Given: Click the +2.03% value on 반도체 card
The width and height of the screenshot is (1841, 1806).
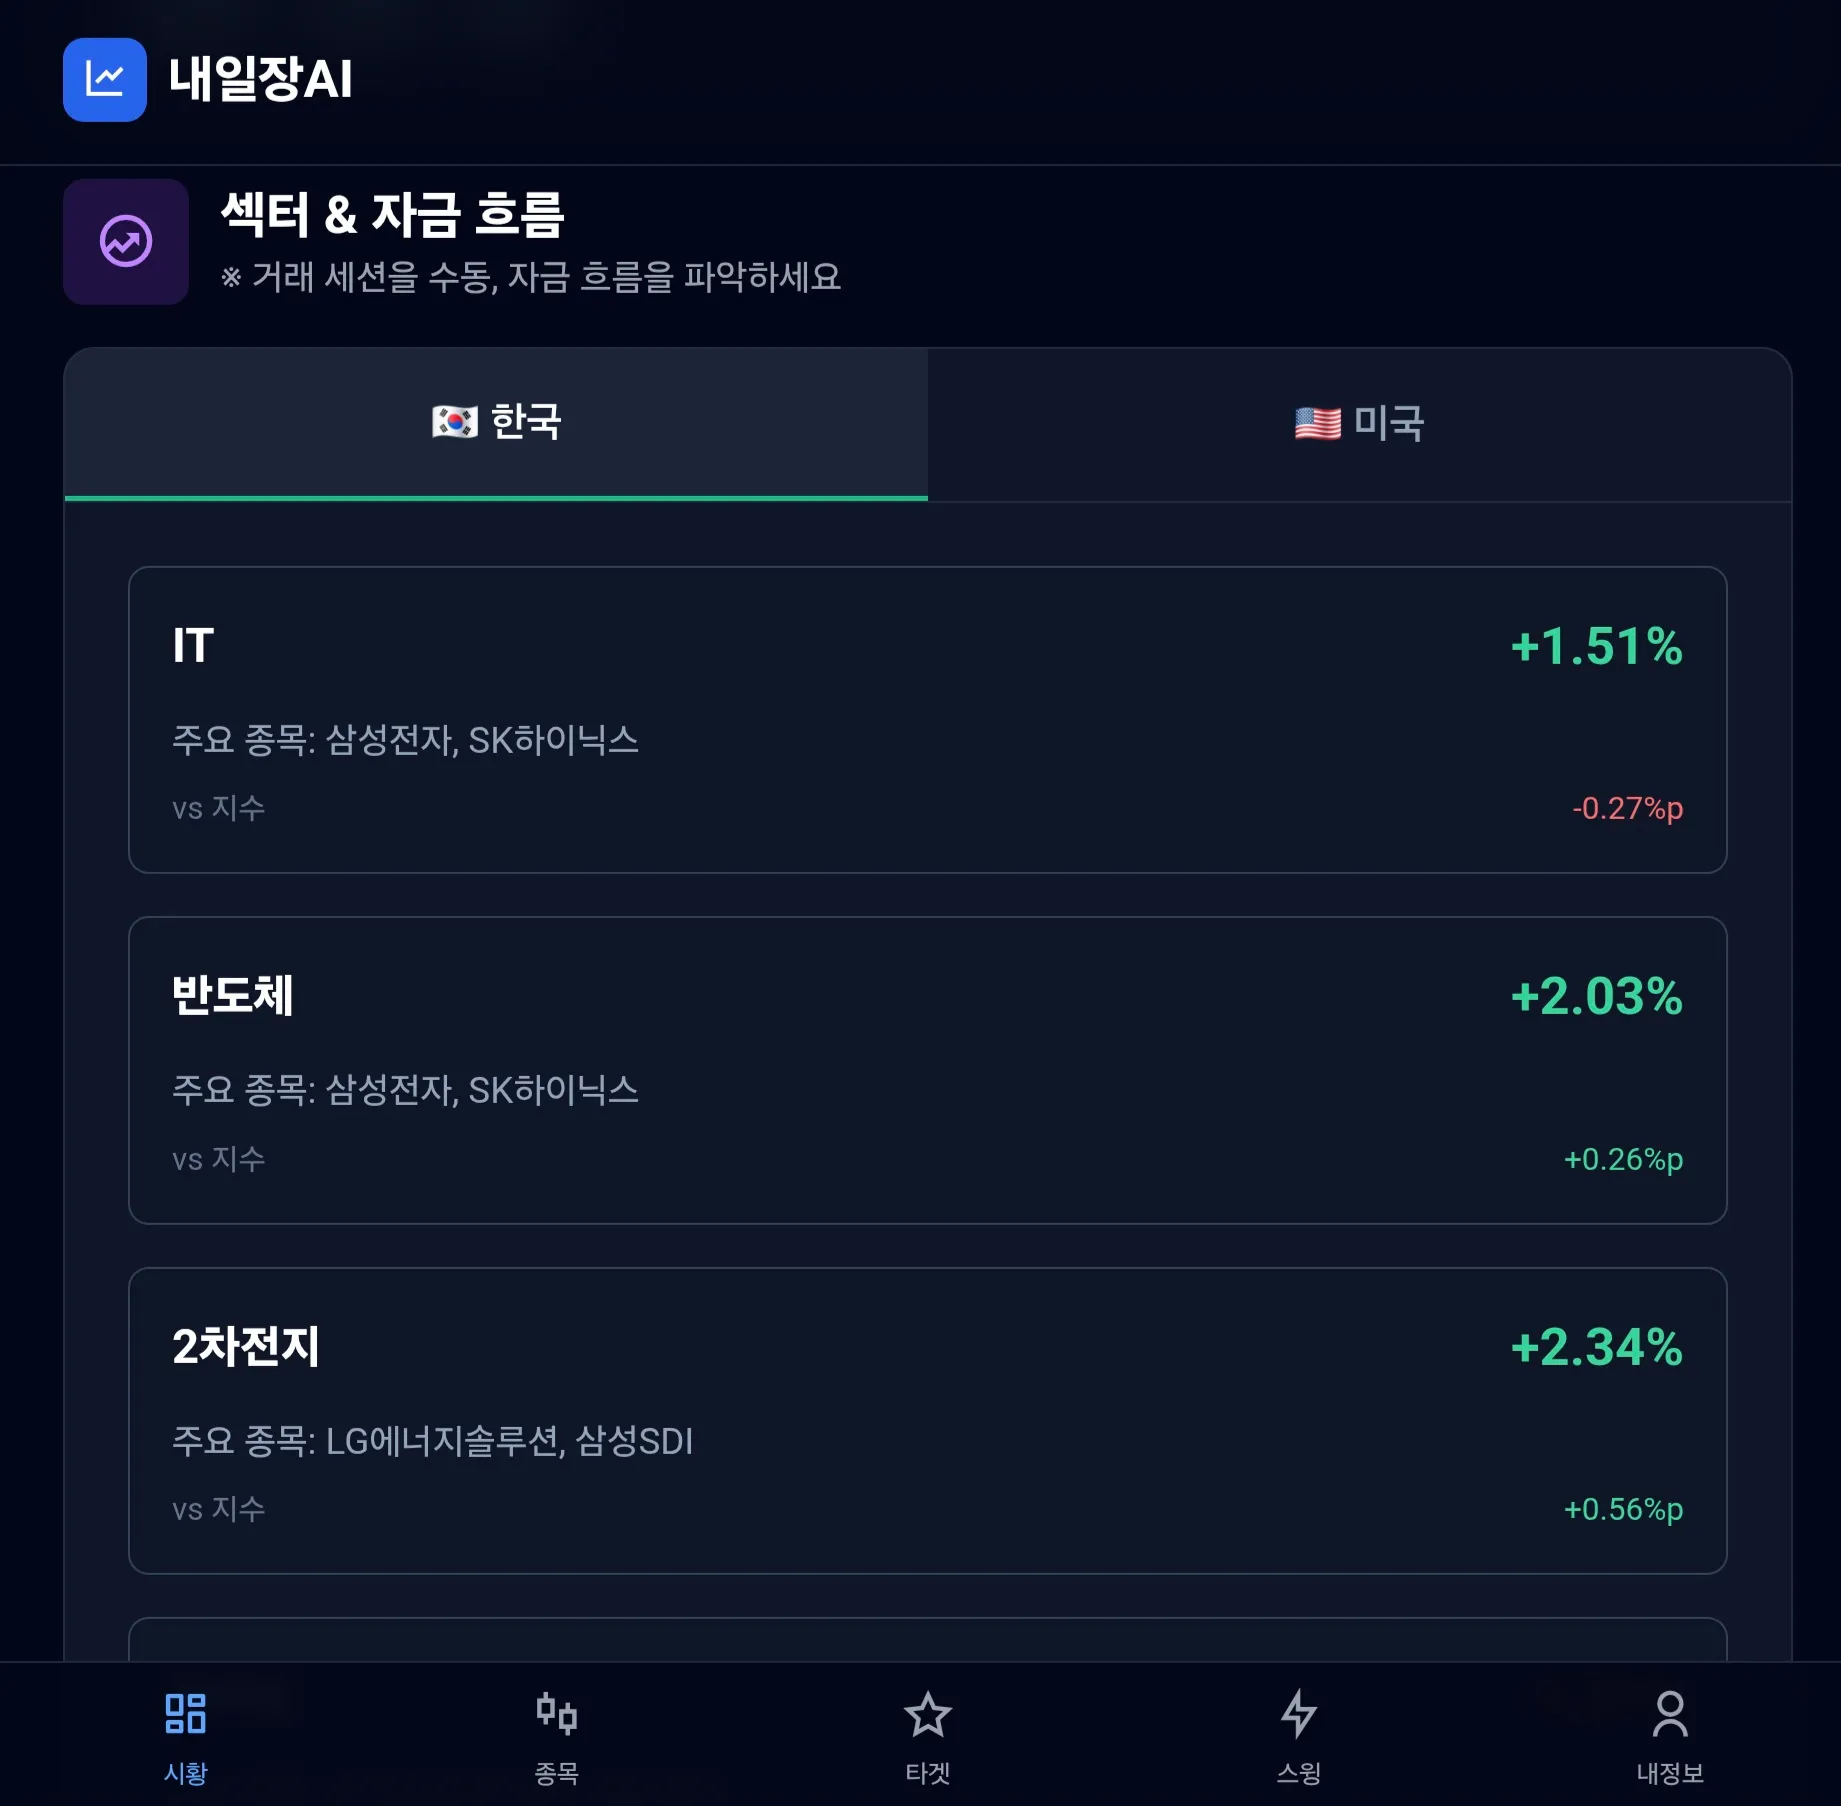Looking at the screenshot, I should [x=1597, y=997].
